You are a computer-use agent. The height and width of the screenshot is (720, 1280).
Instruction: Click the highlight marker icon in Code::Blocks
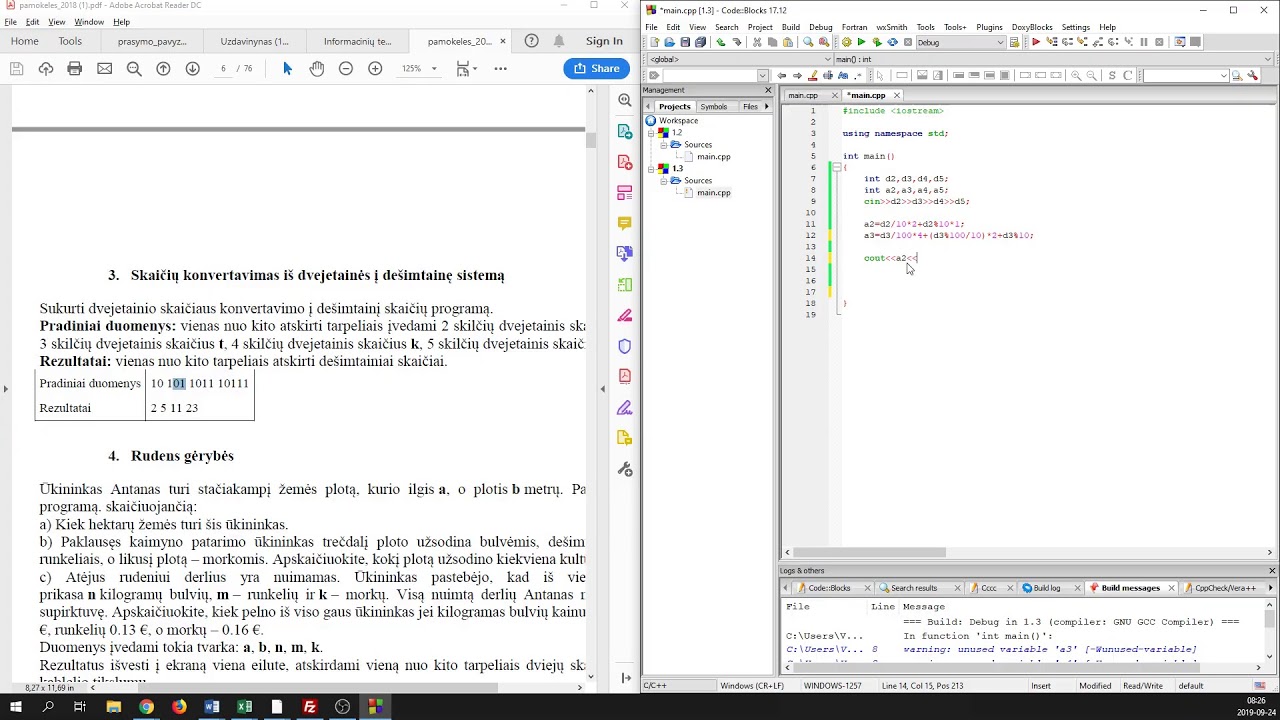pyautogui.click(x=813, y=75)
